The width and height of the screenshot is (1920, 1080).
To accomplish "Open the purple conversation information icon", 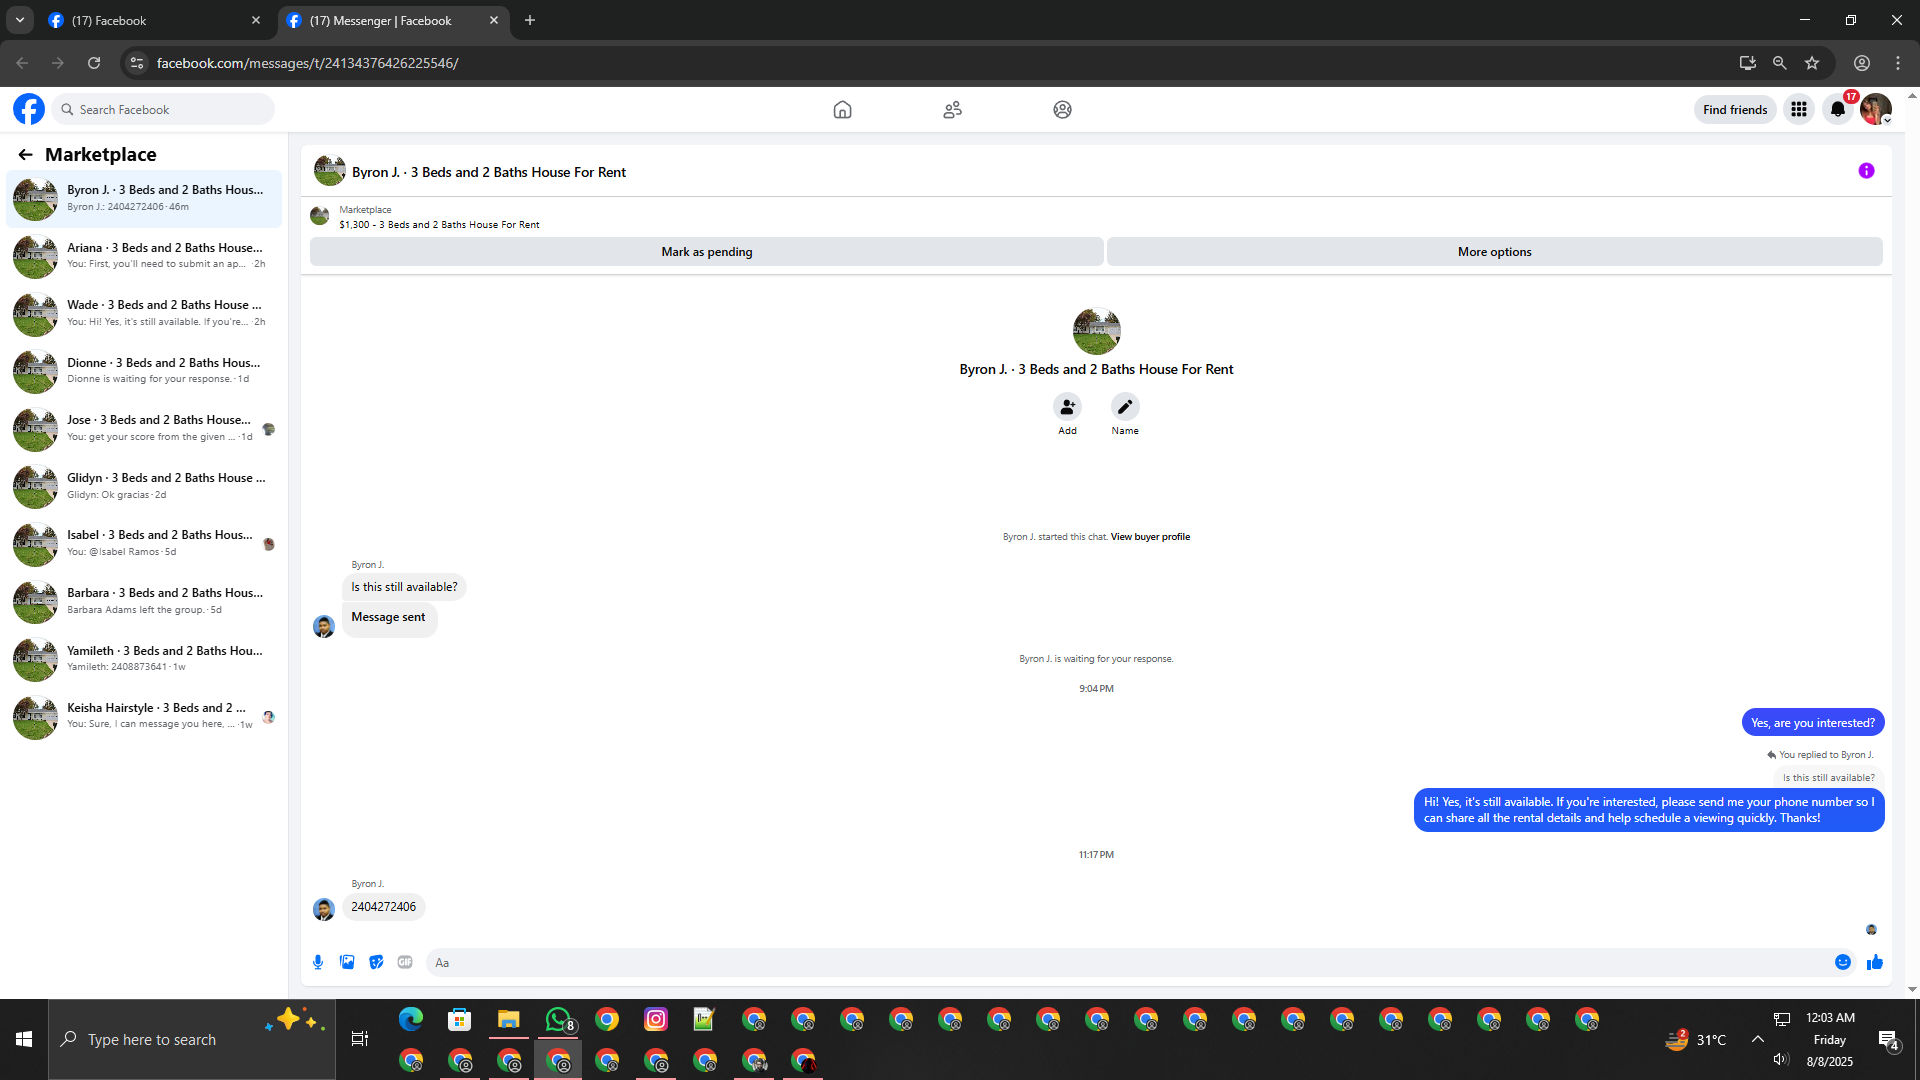I will pyautogui.click(x=1866, y=171).
